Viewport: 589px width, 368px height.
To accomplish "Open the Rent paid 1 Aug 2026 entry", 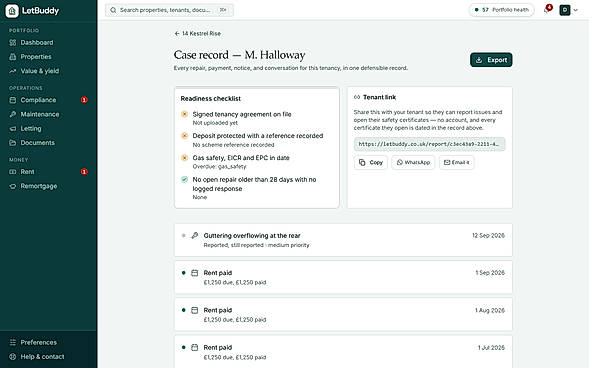I will point(343,315).
